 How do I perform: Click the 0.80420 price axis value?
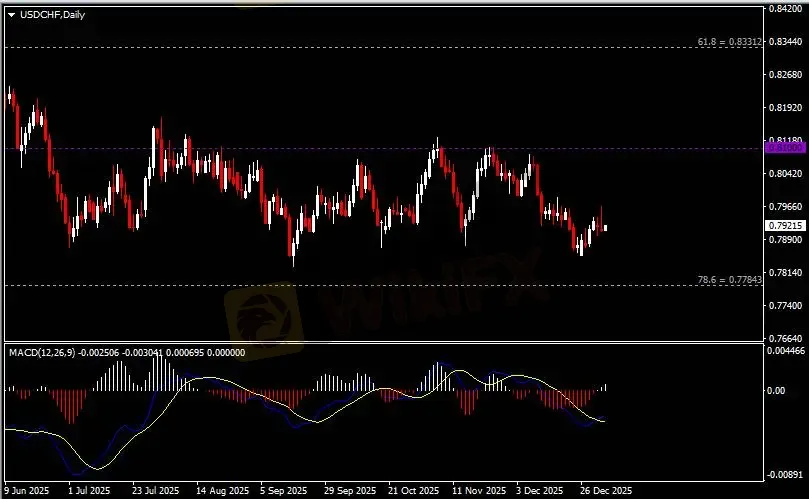point(785,174)
